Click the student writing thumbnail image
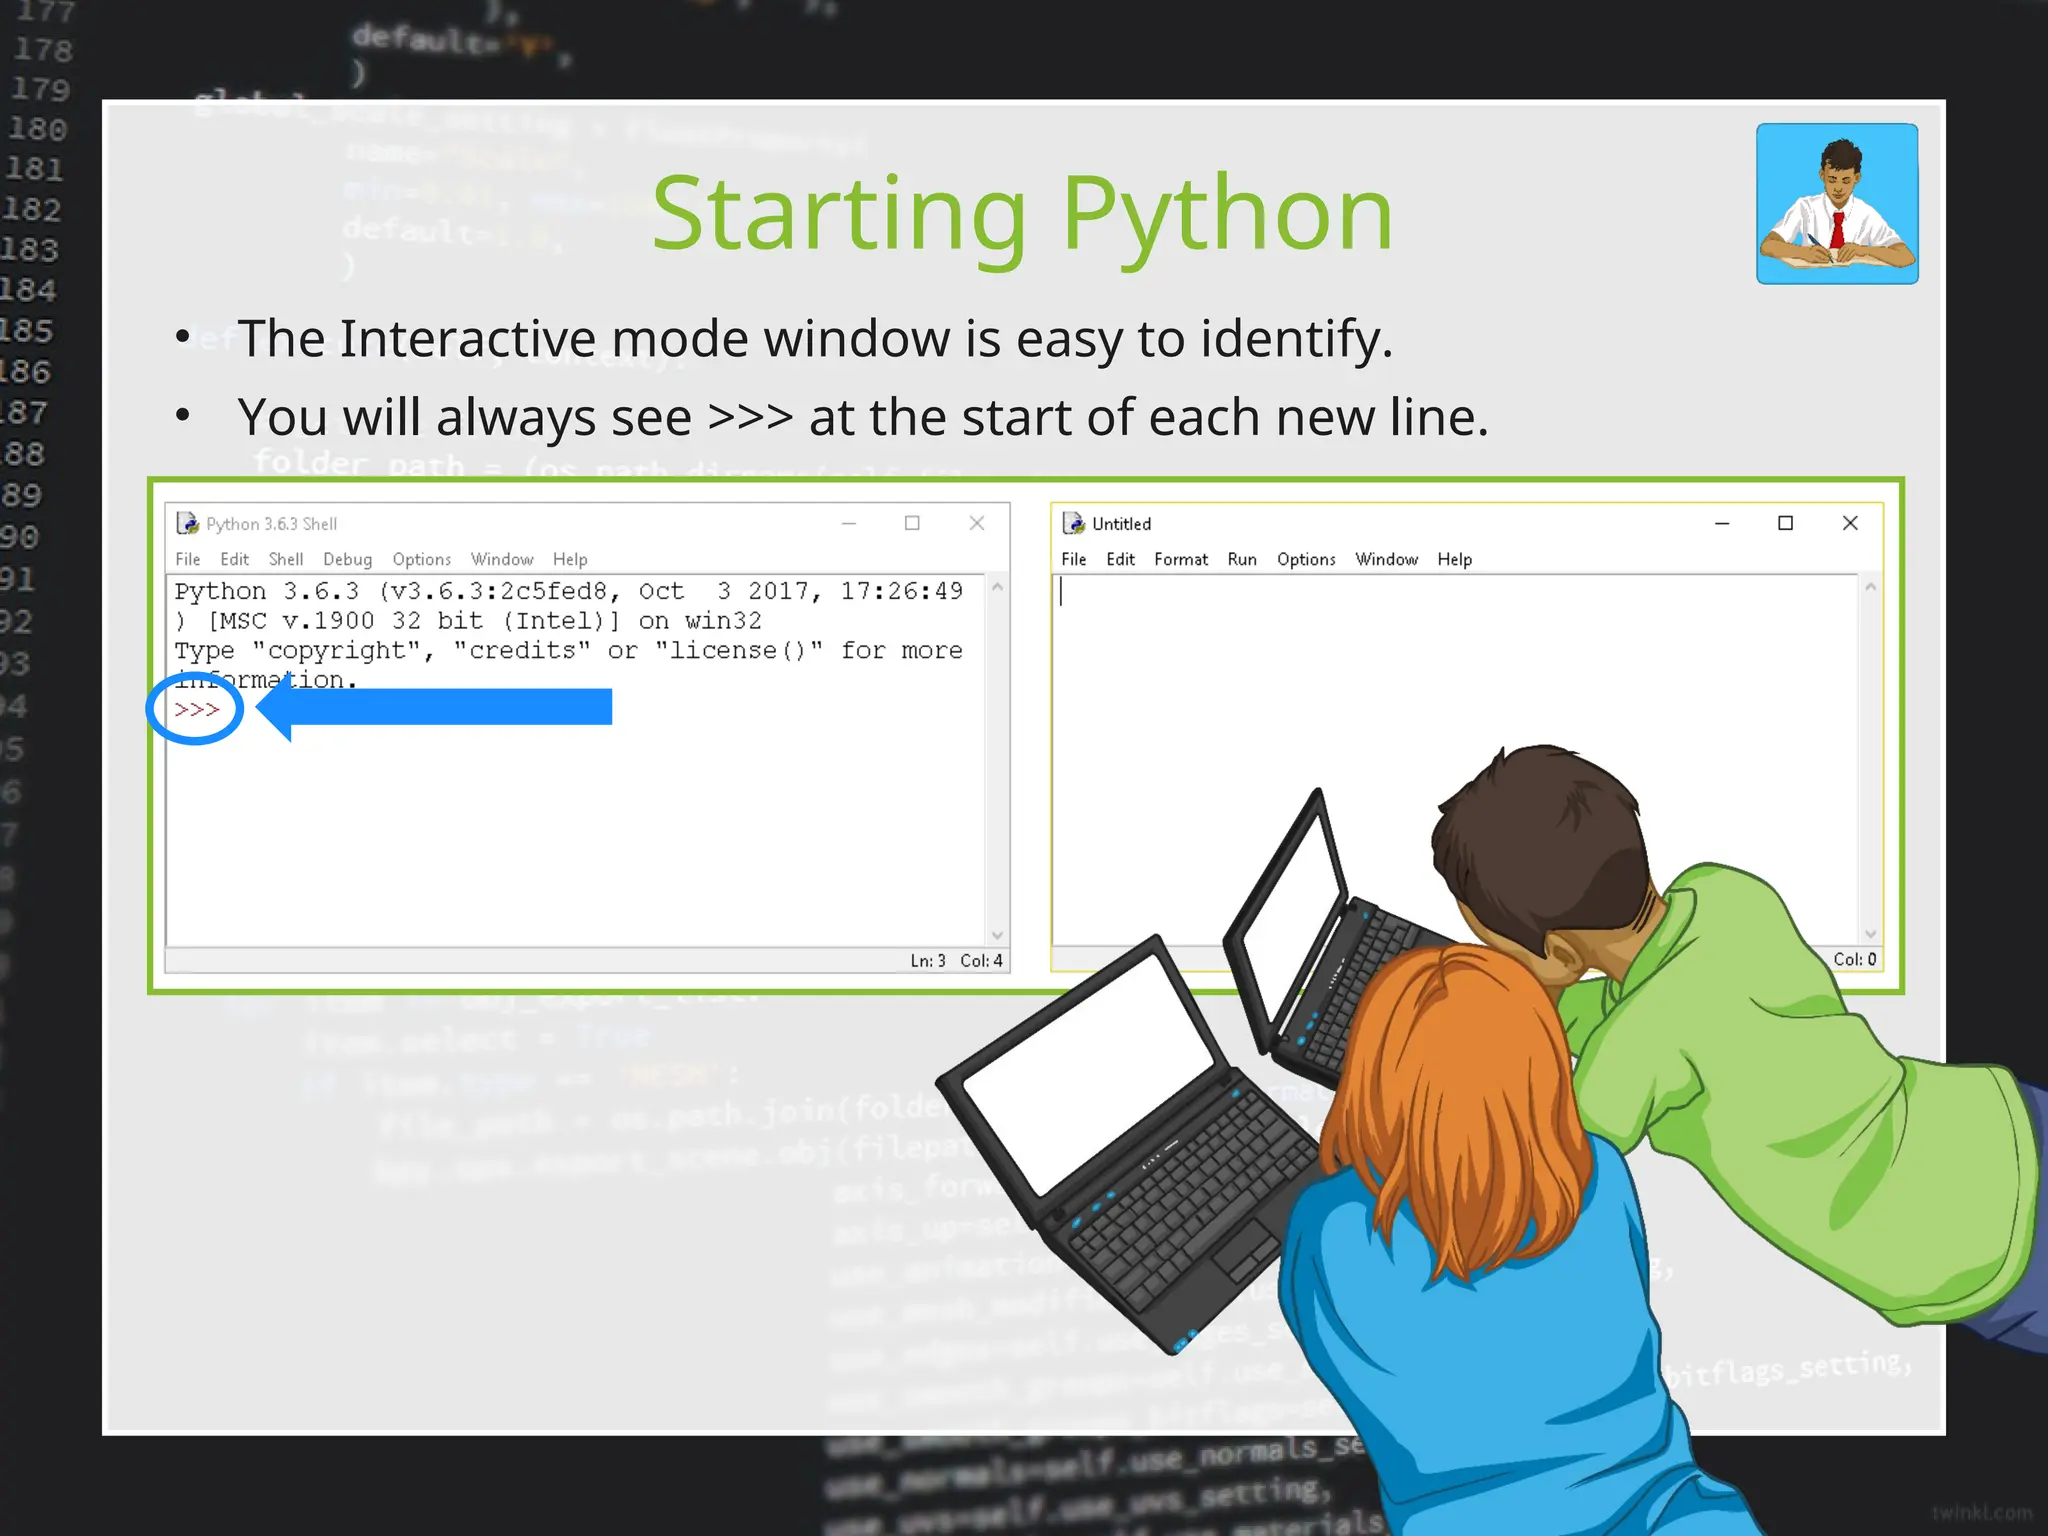 1837,204
